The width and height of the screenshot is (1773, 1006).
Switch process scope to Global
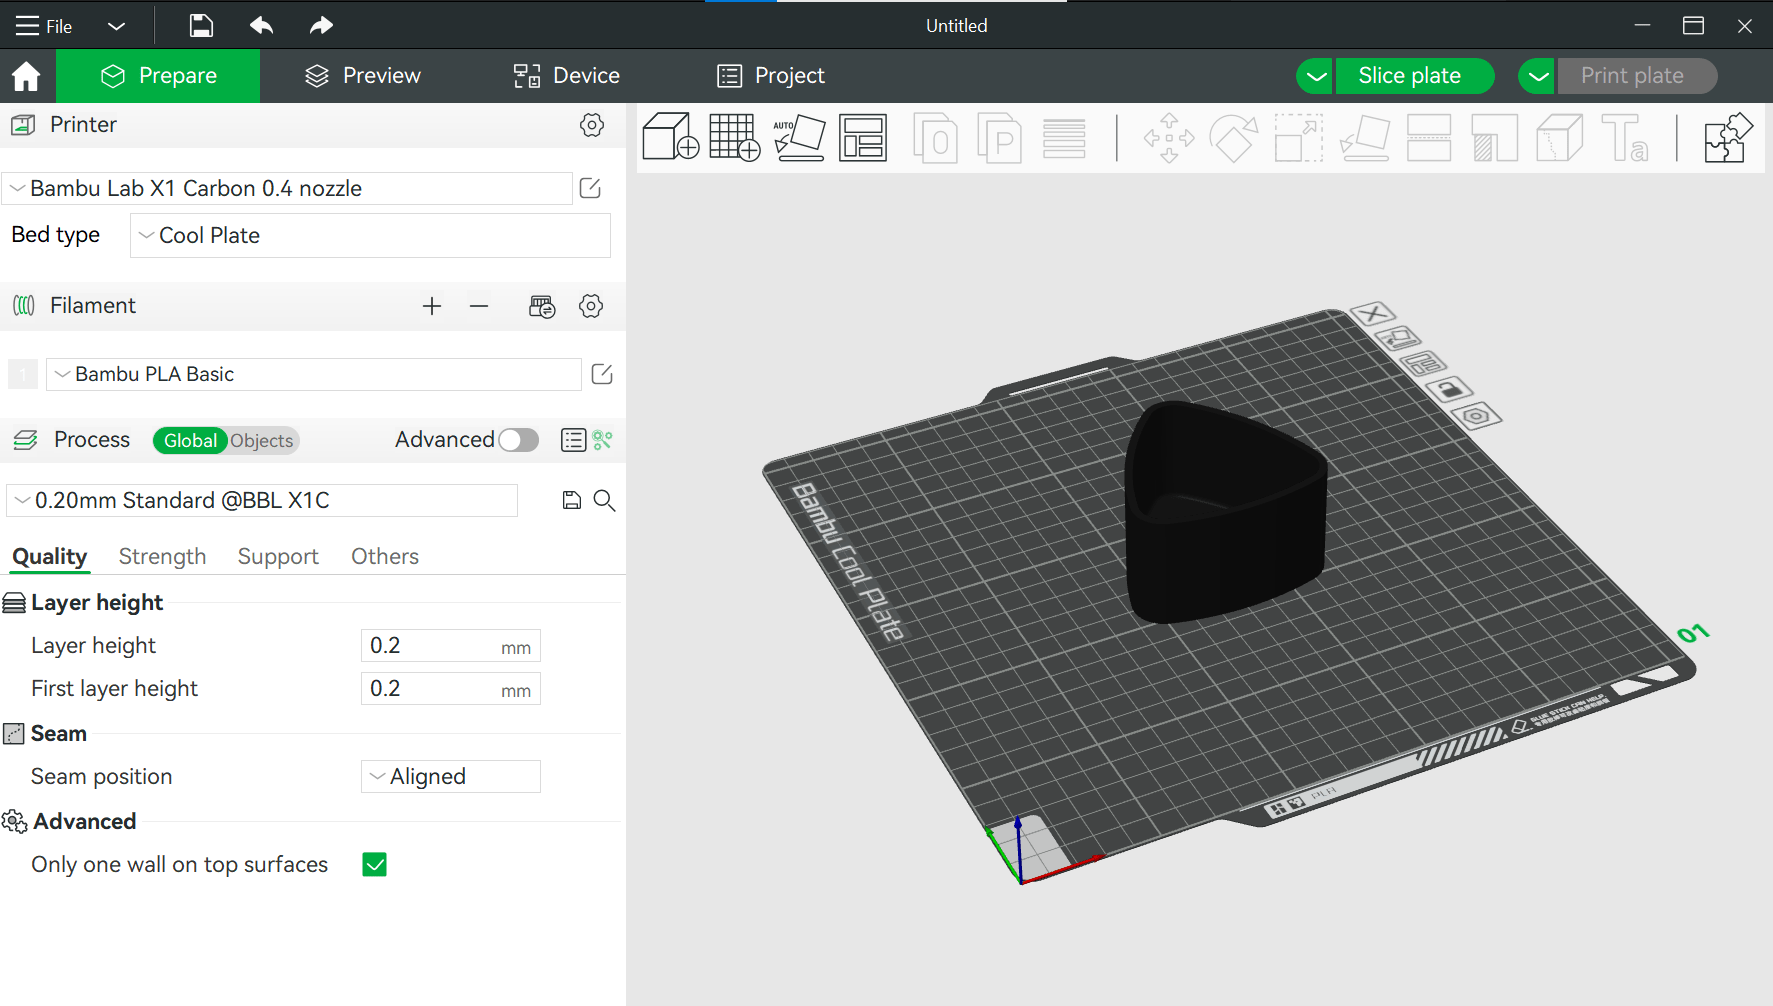pos(190,441)
